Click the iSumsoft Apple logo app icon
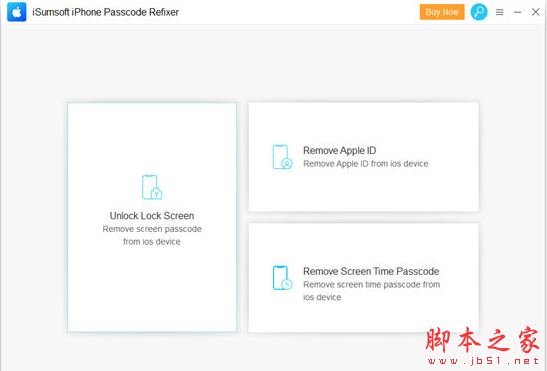 [17, 12]
